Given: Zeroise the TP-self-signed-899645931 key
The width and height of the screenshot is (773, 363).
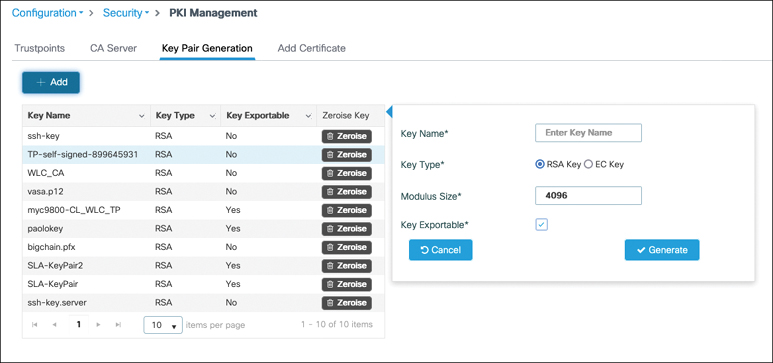Looking at the screenshot, I should [x=347, y=155].
